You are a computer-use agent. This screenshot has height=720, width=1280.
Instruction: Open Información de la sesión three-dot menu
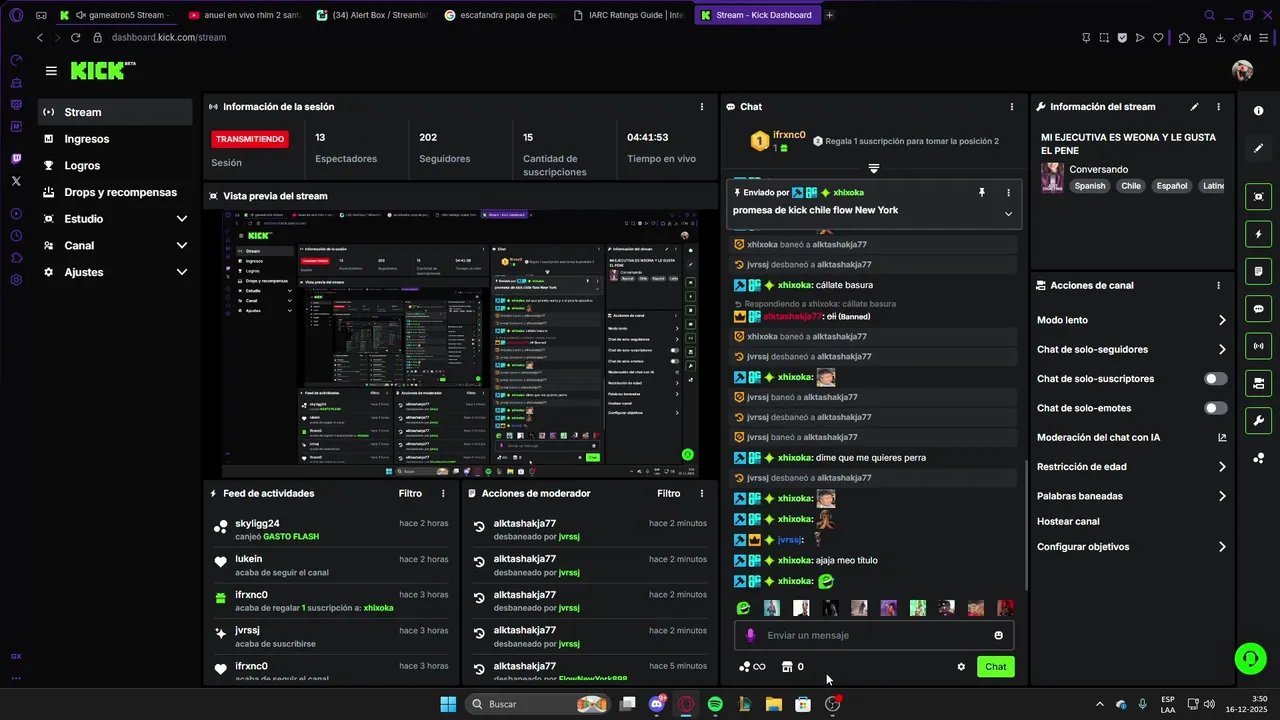click(x=701, y=107)
